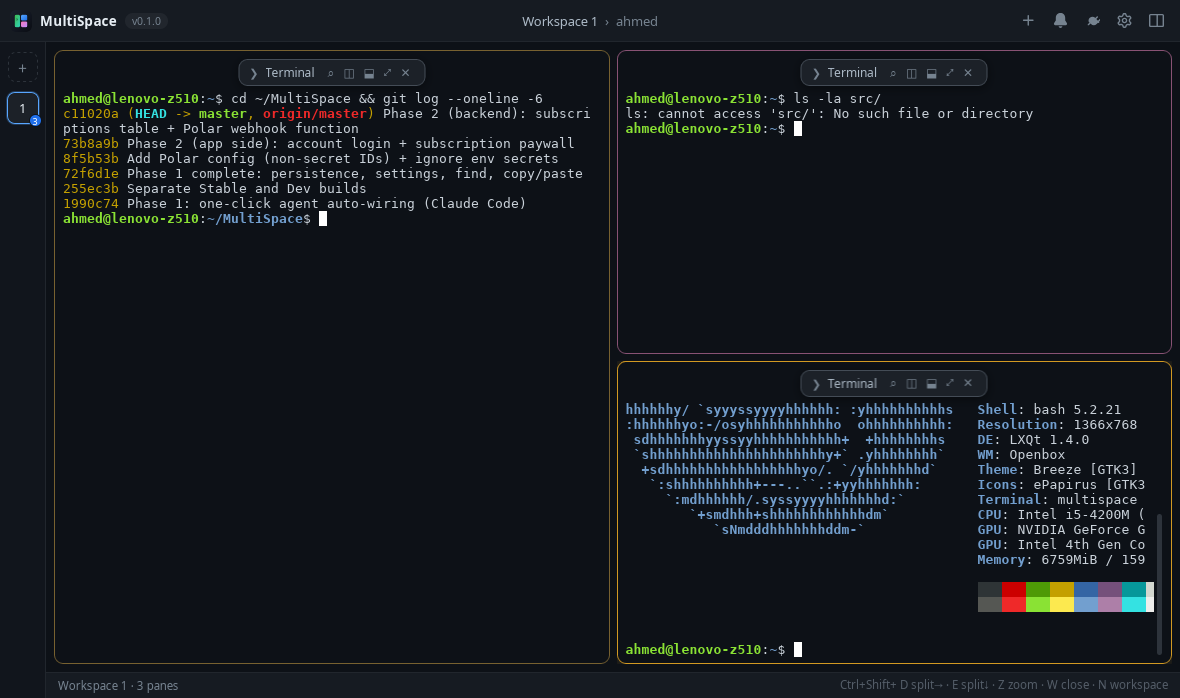Screen dimensions: 1180x698
Task: Click the ahmed breadcrumb item
Action: click(637, 21)
